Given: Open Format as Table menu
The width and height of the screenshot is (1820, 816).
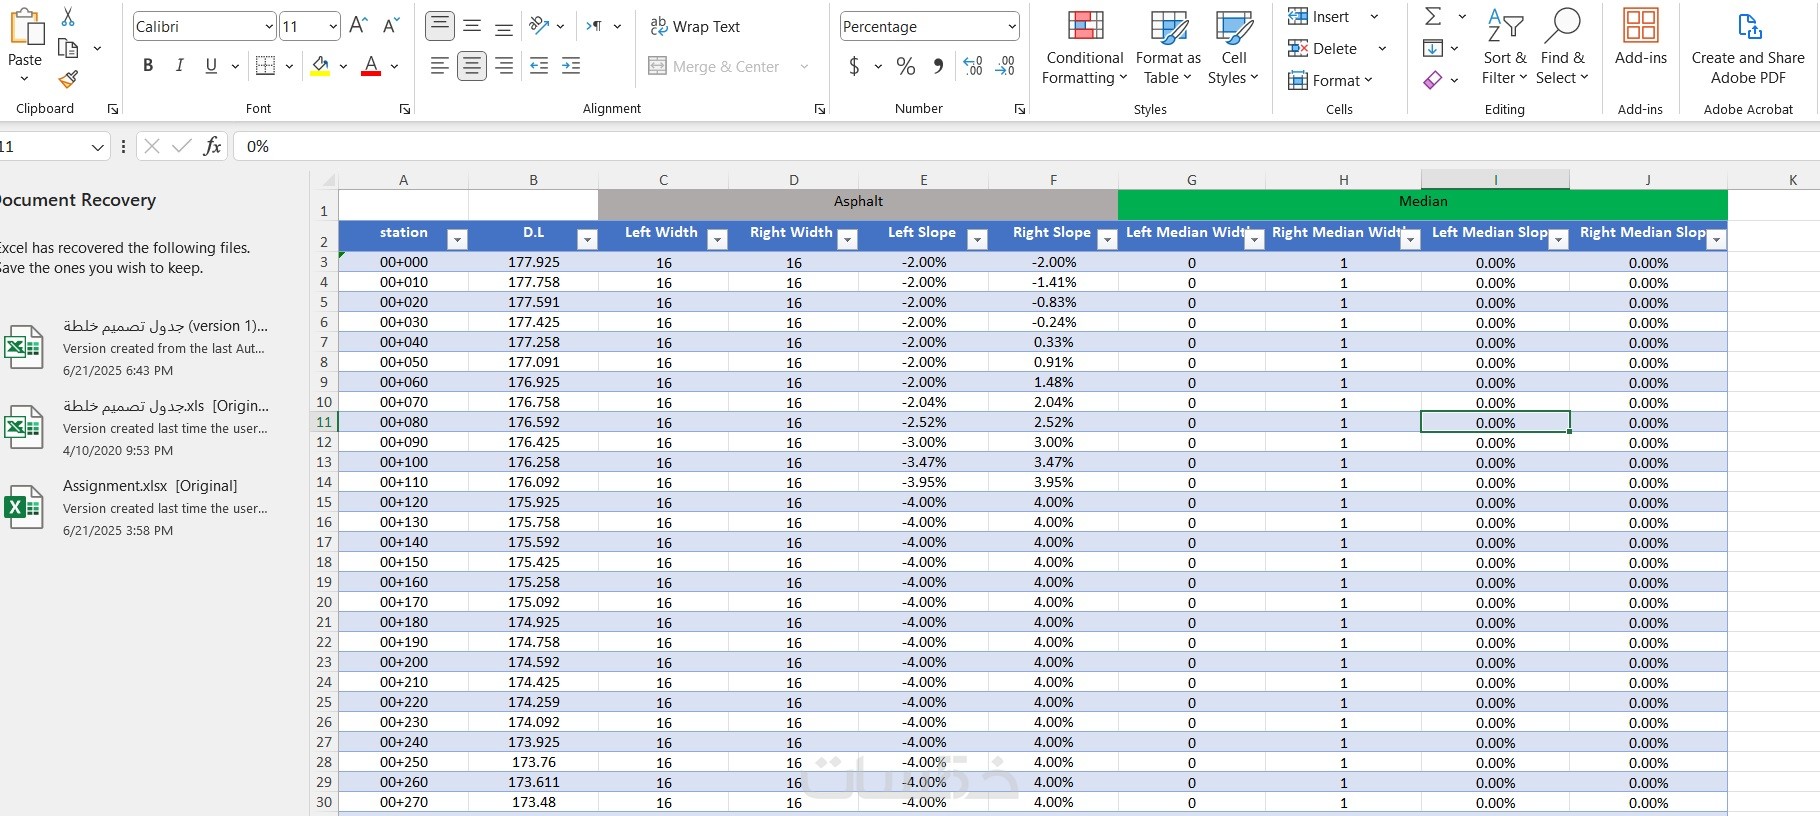Looking at the screenshot, I should [1168, 47].
